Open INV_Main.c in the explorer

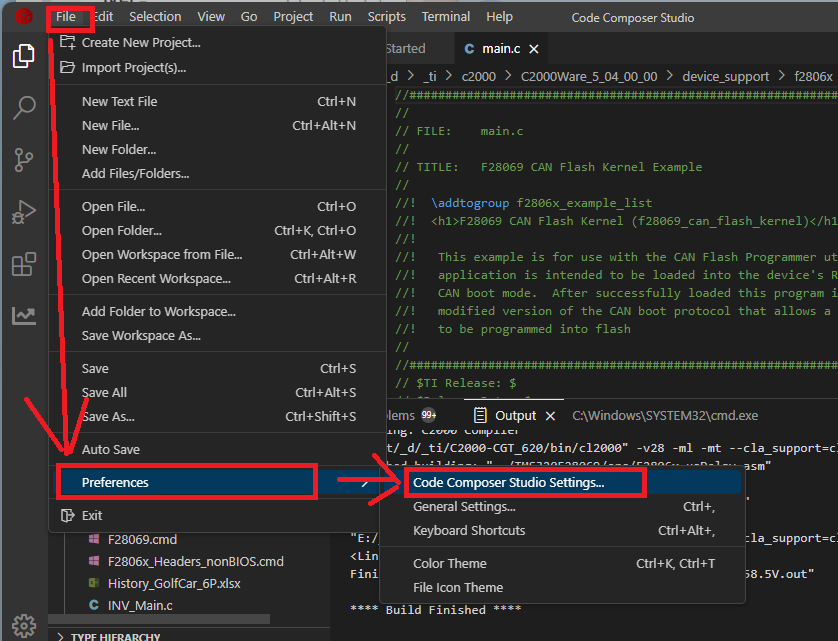click(140, 605)
